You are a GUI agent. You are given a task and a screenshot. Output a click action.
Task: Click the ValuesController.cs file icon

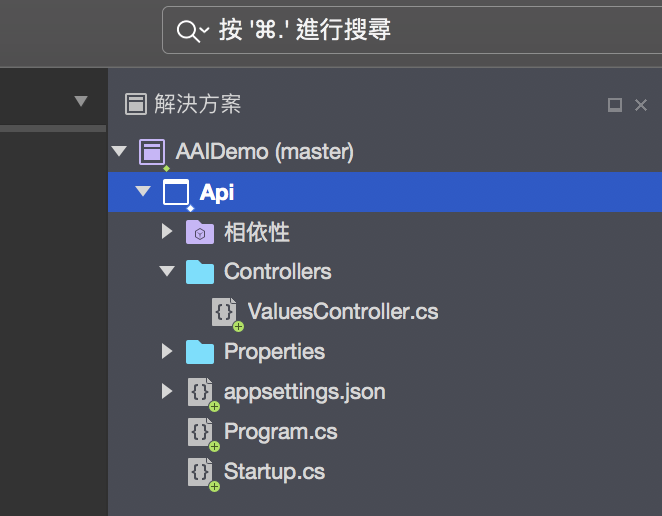[224, 312]
